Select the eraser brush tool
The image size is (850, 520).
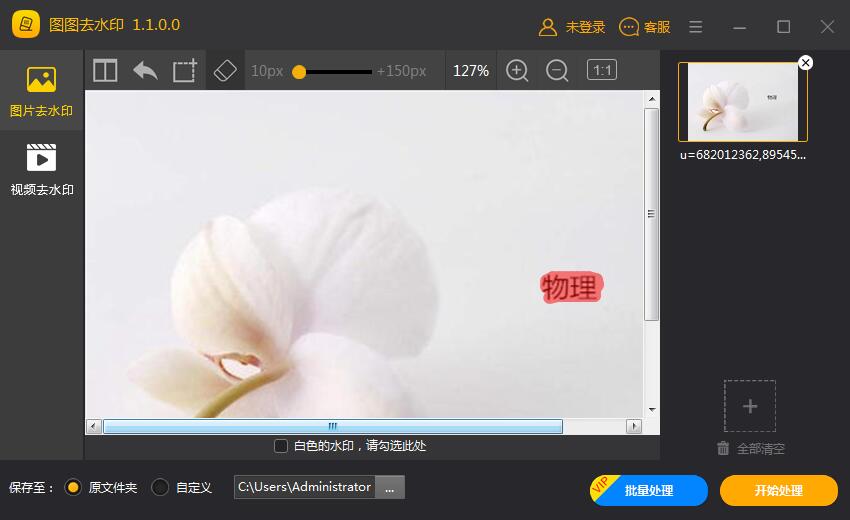pos(225,70)
